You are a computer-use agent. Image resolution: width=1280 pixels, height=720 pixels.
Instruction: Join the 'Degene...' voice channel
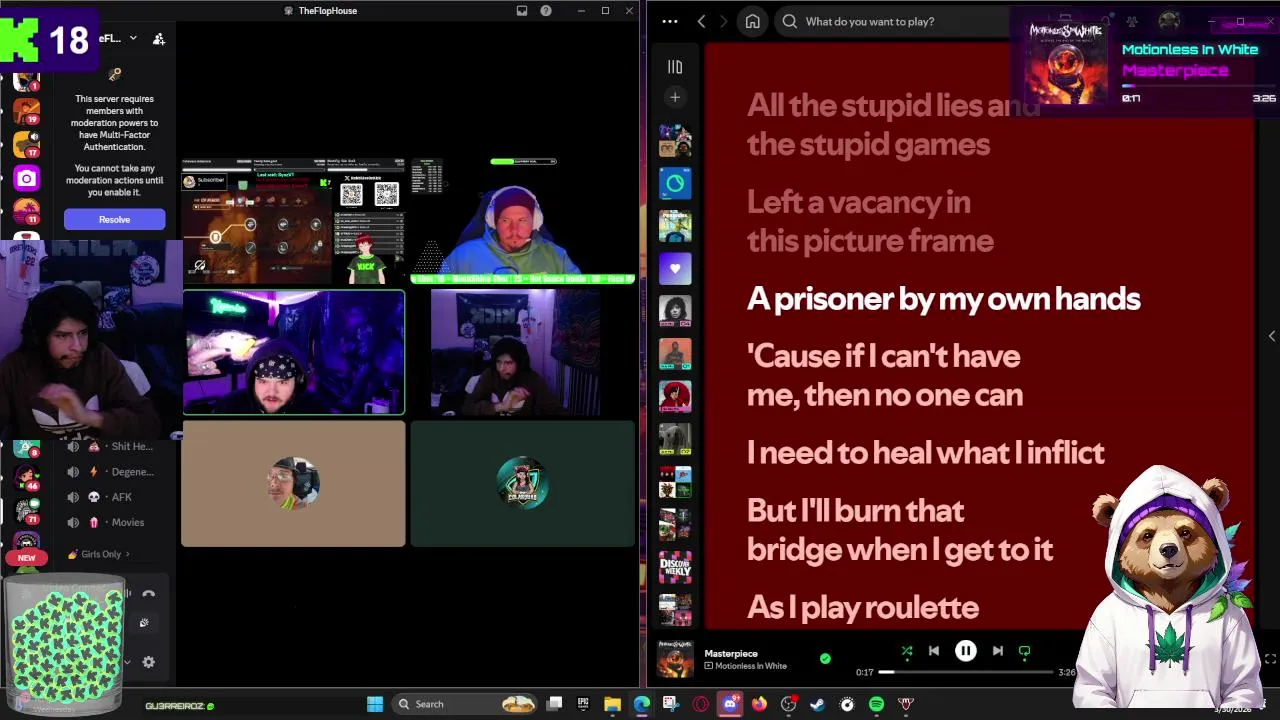(x=110, y=472)
